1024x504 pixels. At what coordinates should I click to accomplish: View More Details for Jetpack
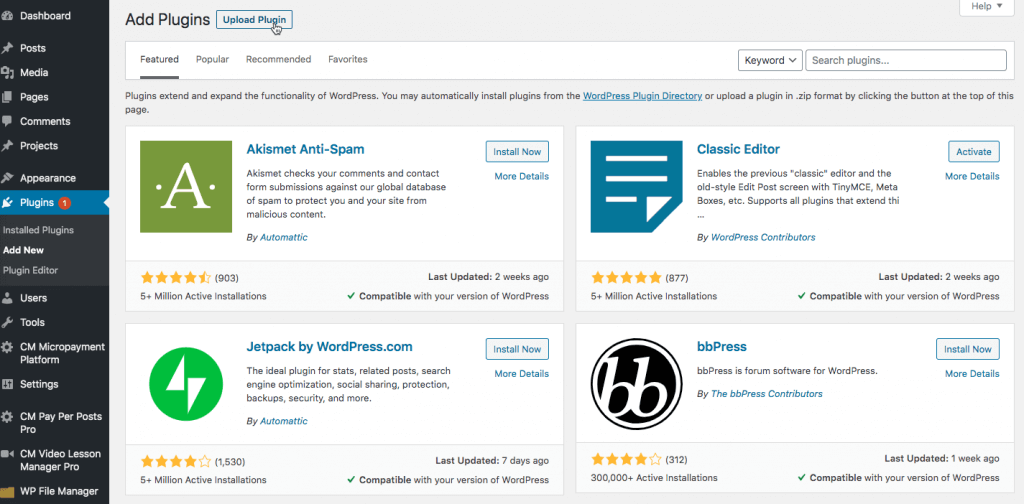[521, 374]
